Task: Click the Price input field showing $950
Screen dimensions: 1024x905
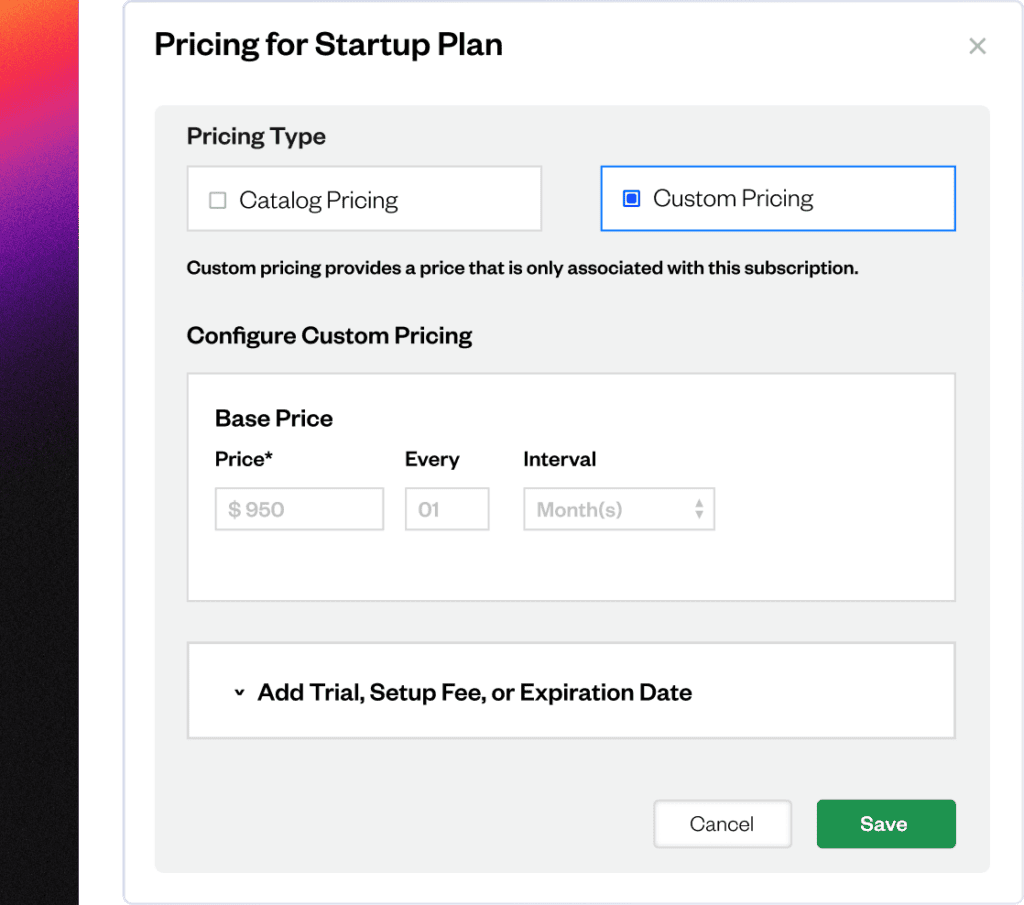Action: [299, 509]
